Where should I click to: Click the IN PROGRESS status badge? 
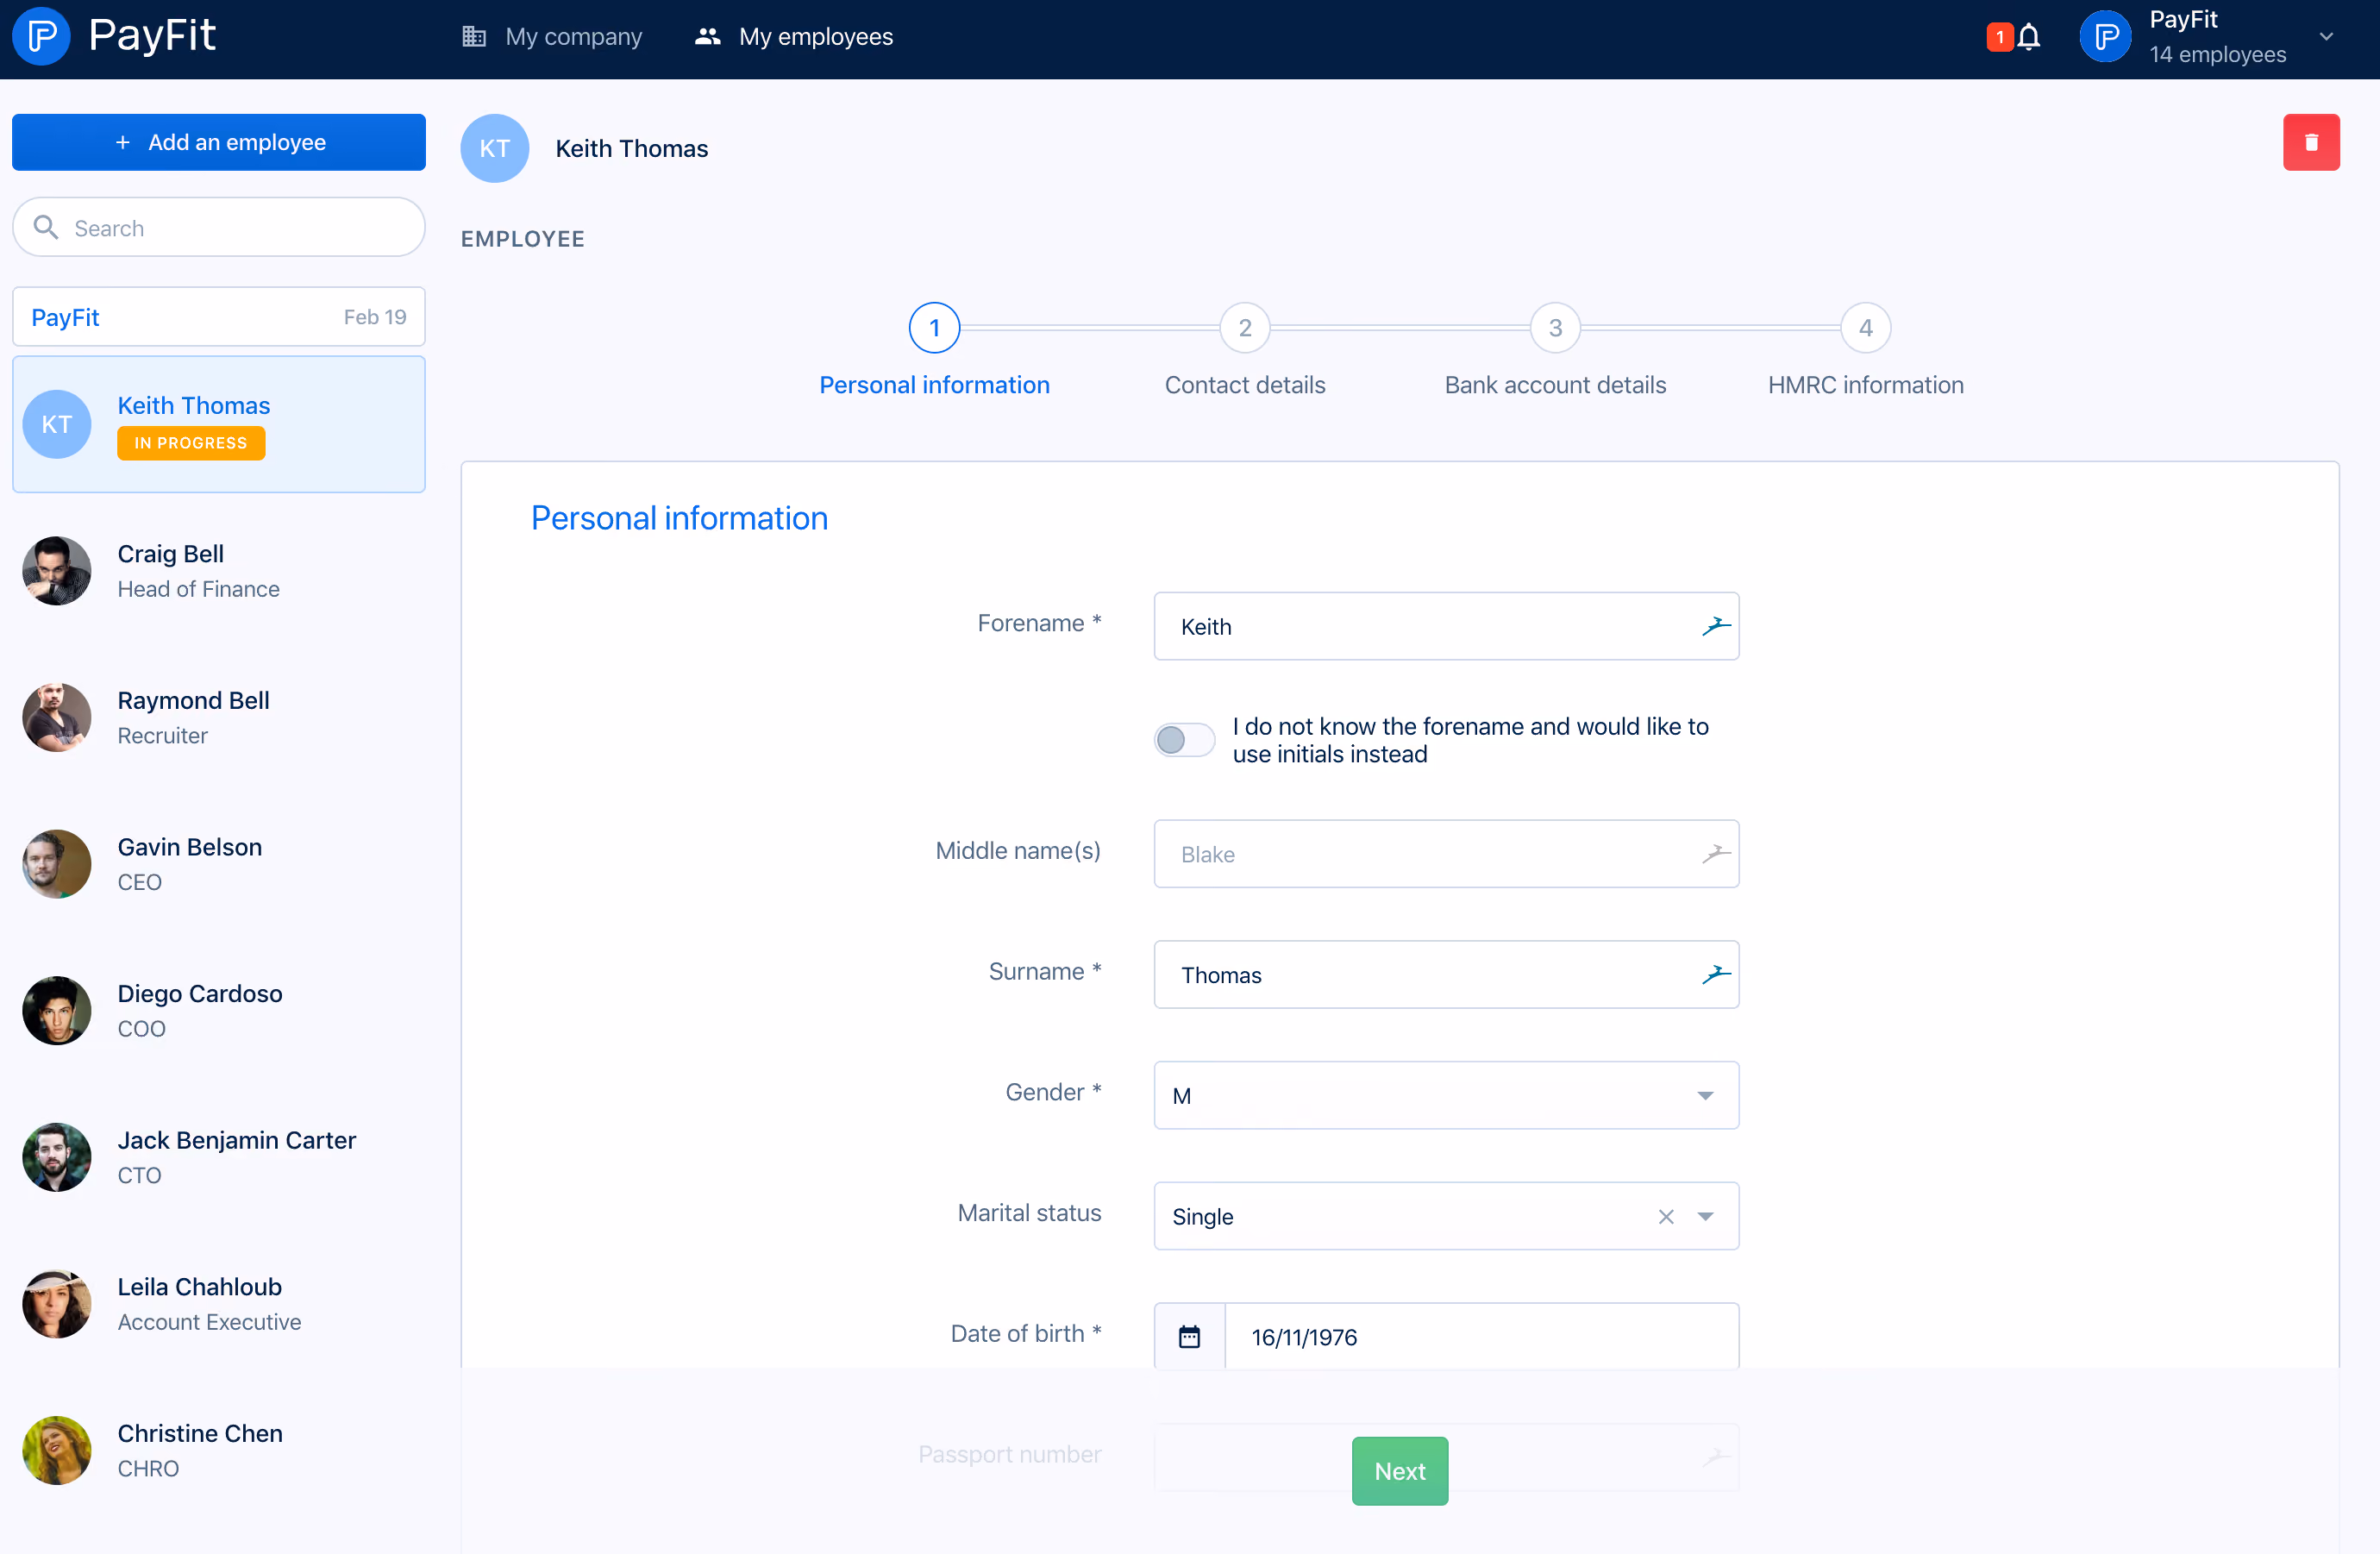(x=191, y=443)
